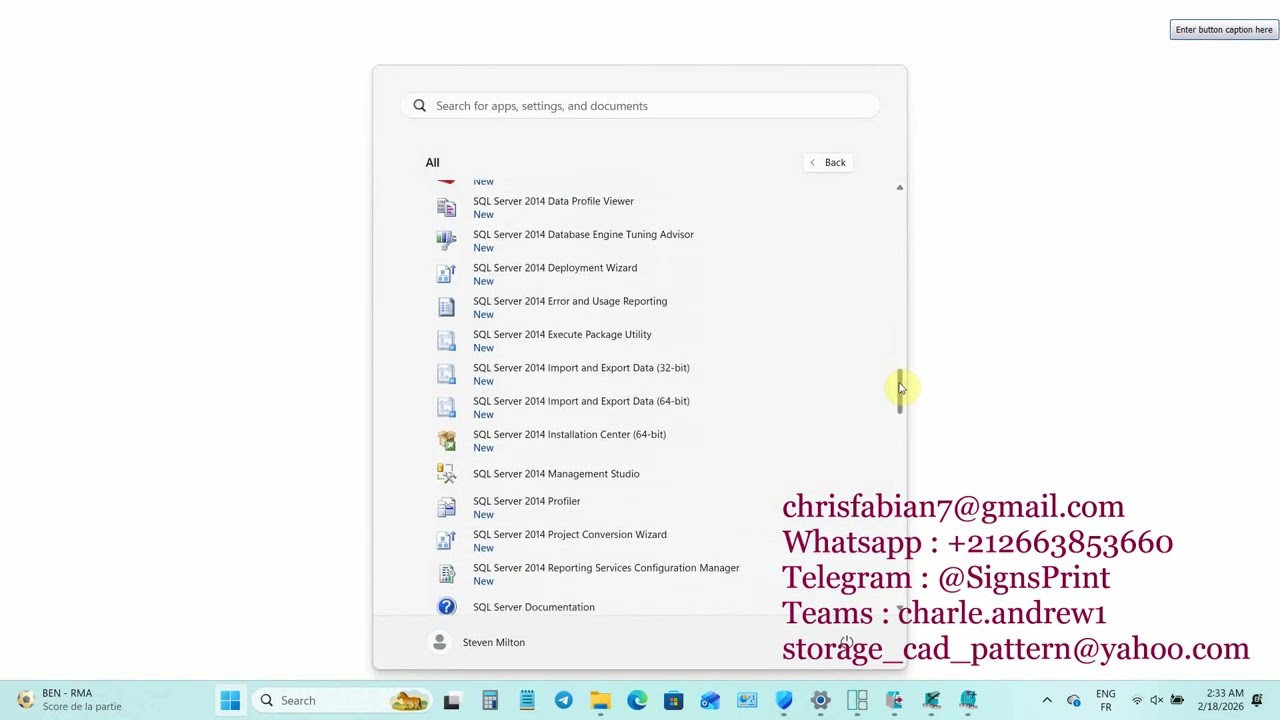Screen dimensions: 1280x720
Task: Open the BEN - RMA score widget
Action: coord(68,700)
